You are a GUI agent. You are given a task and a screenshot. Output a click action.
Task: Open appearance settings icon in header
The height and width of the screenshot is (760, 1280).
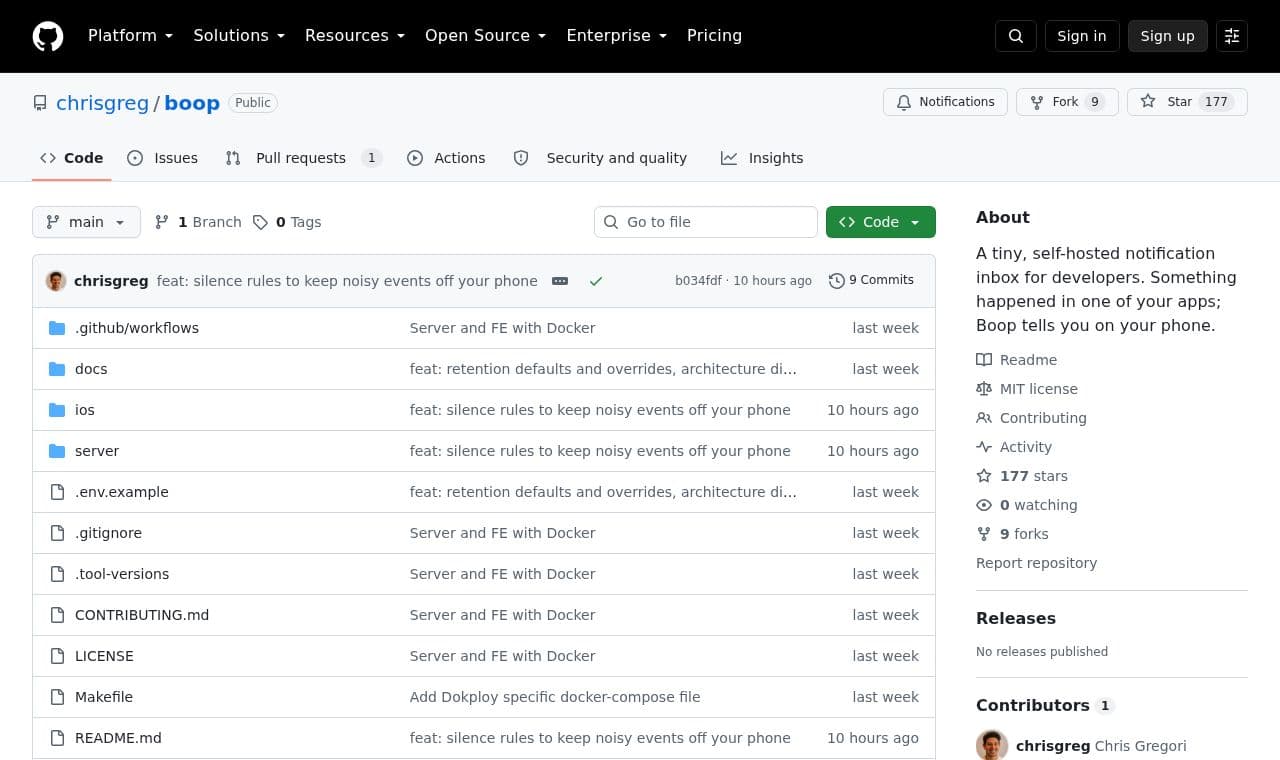pos(1232,36)
